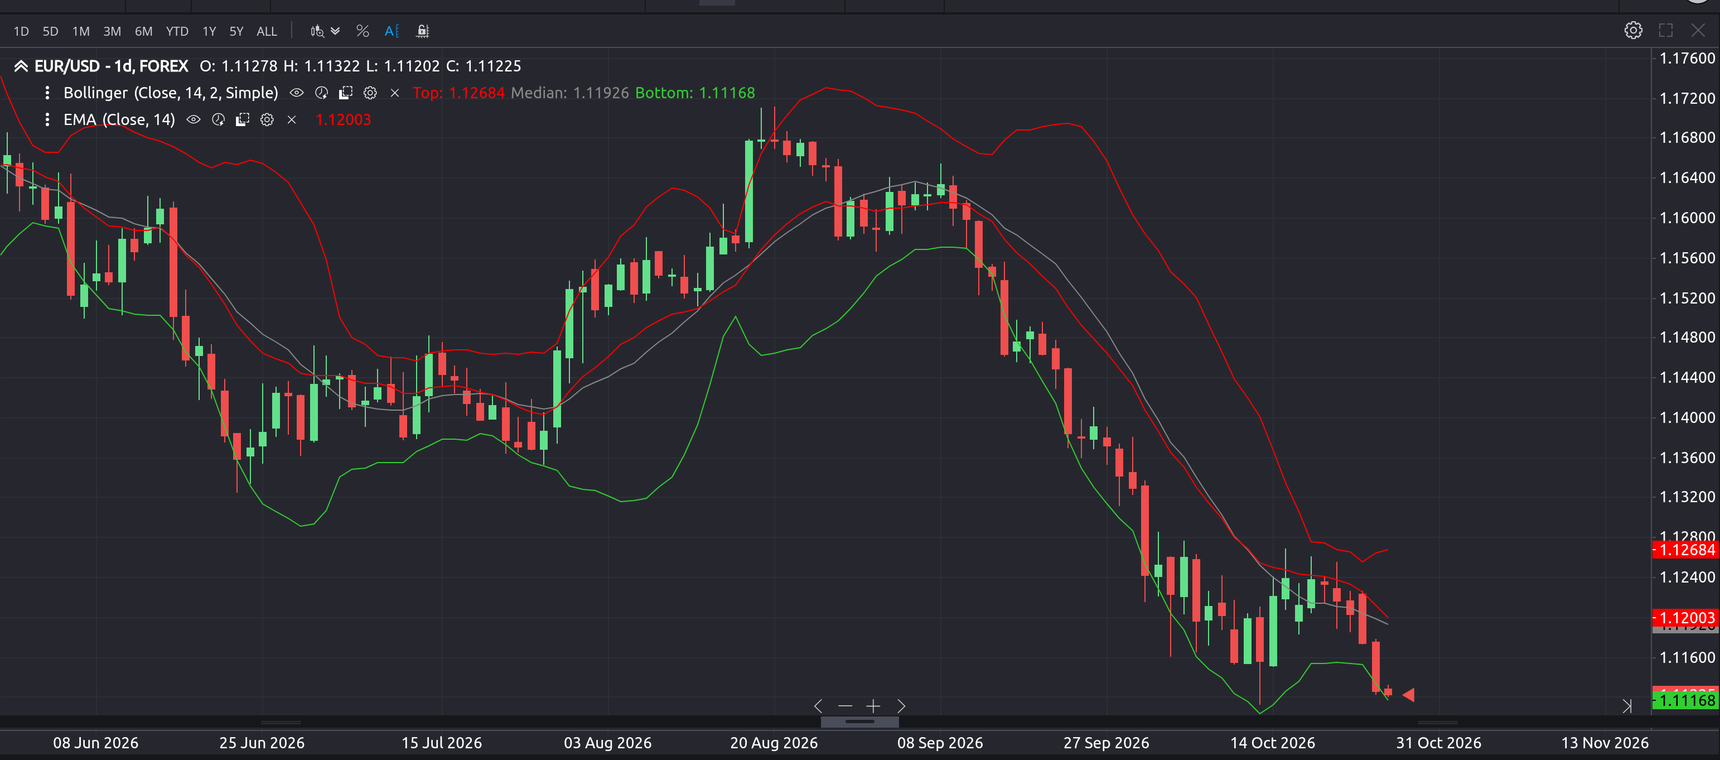This screenshot has width=1720, height=760.
Task: Select the 3M time range
Action: [x=112, y=31]
